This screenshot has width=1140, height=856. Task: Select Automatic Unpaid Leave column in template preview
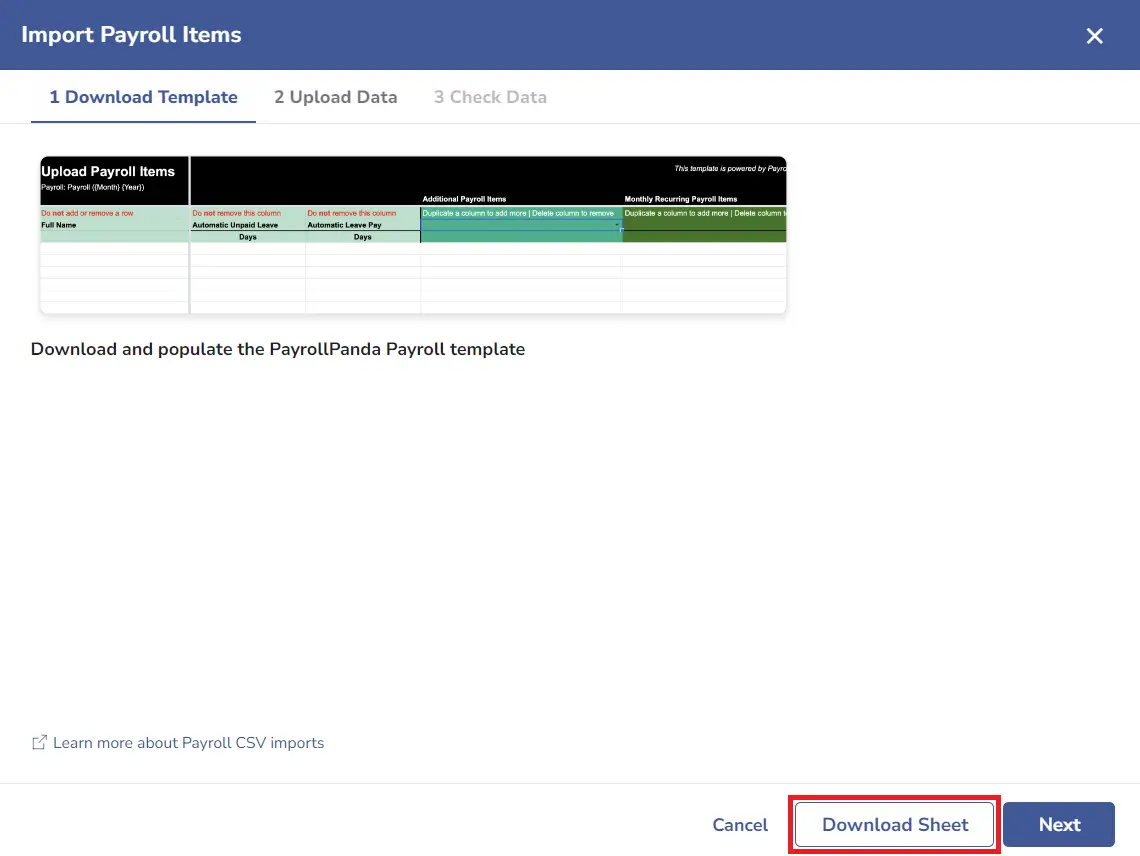[x=235, y=225]
